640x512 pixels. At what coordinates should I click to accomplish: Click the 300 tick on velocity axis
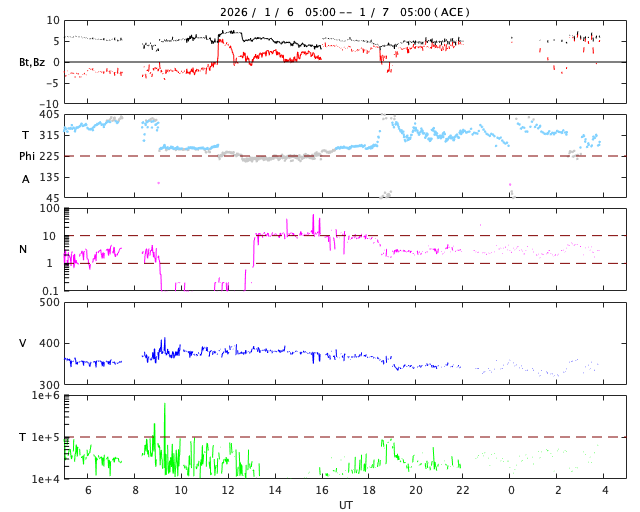tap(49, 384)
